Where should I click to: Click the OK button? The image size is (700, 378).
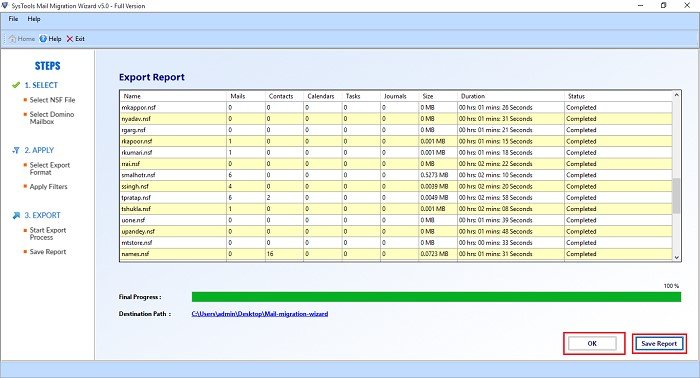pyautogui.click(x=592, y=343)
